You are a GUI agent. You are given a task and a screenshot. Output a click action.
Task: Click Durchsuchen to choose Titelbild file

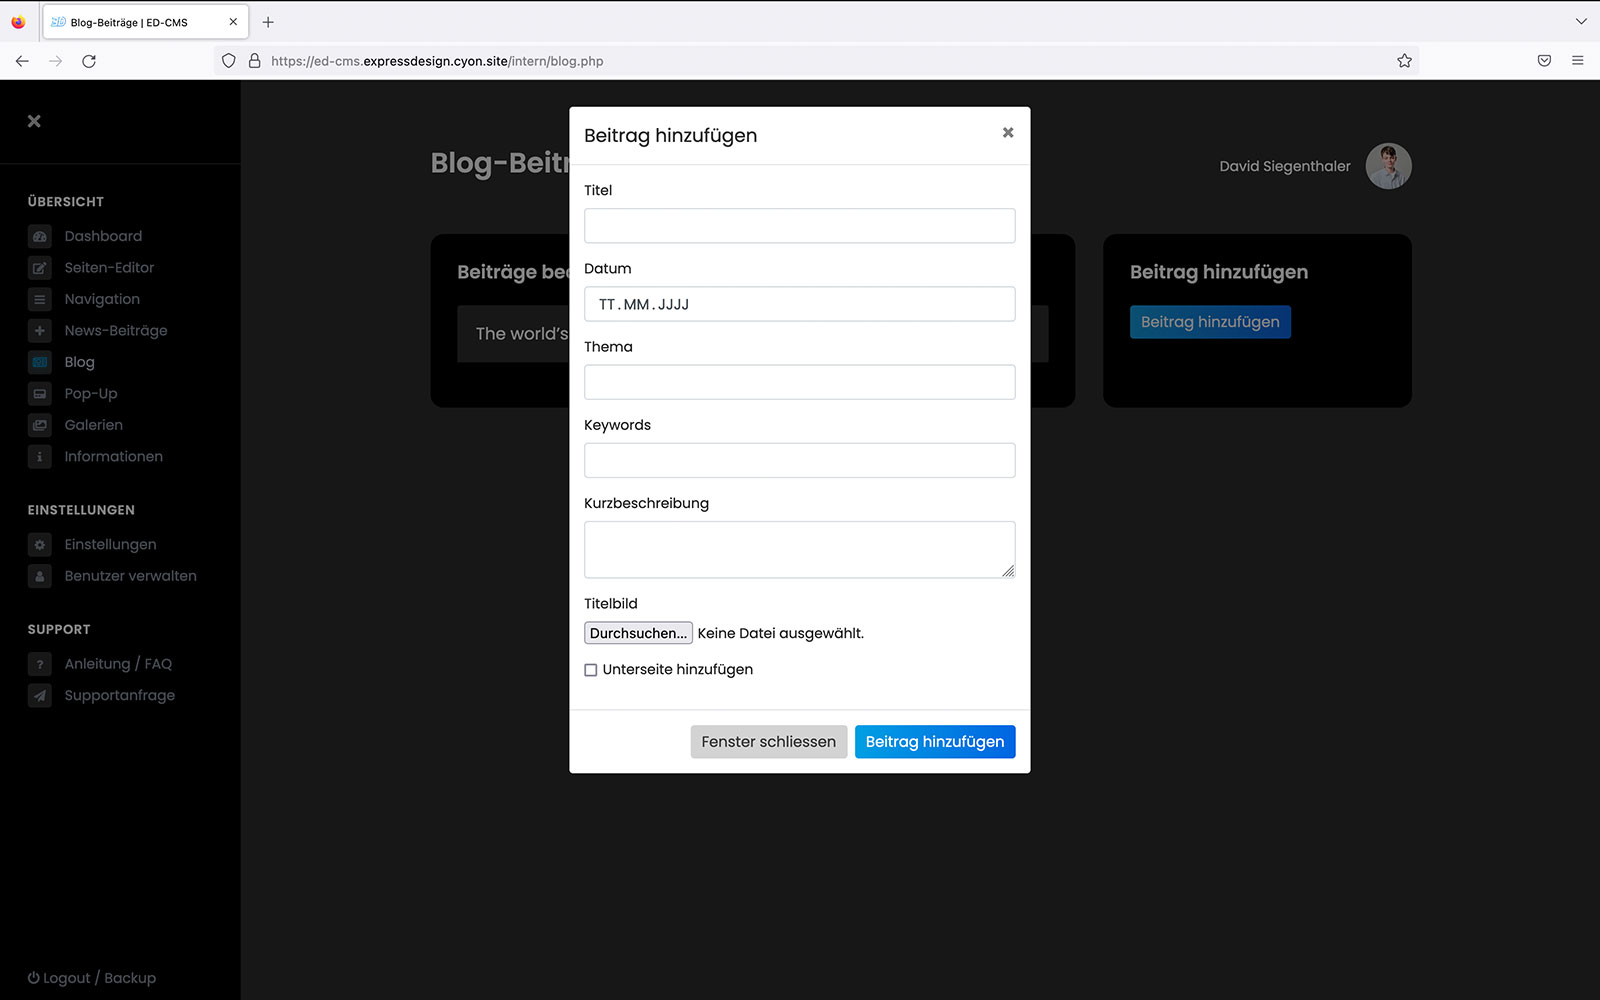coord(638,633)
